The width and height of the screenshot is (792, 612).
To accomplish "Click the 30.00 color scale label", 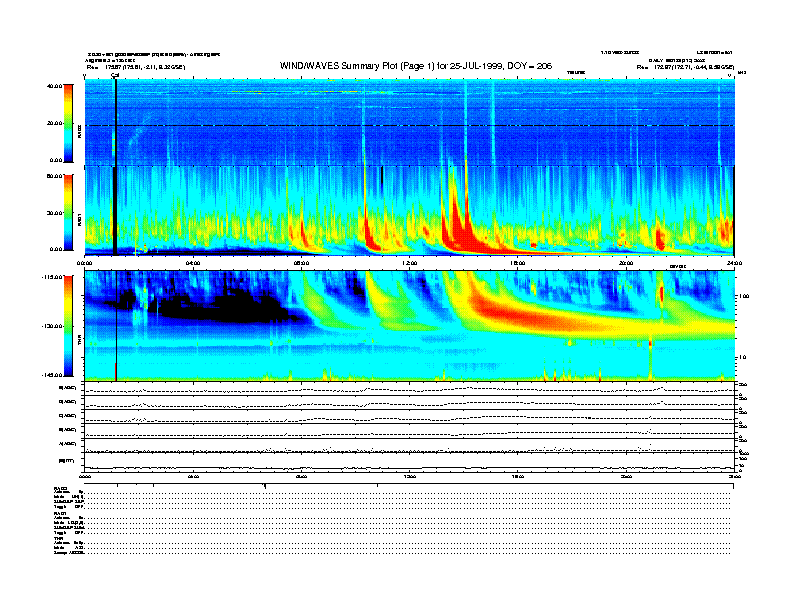I will [55, 213].
